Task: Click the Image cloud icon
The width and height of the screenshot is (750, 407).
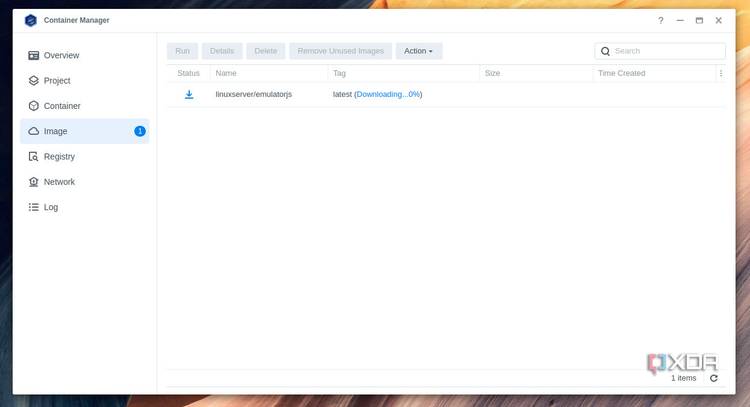Action: point(33,131)
